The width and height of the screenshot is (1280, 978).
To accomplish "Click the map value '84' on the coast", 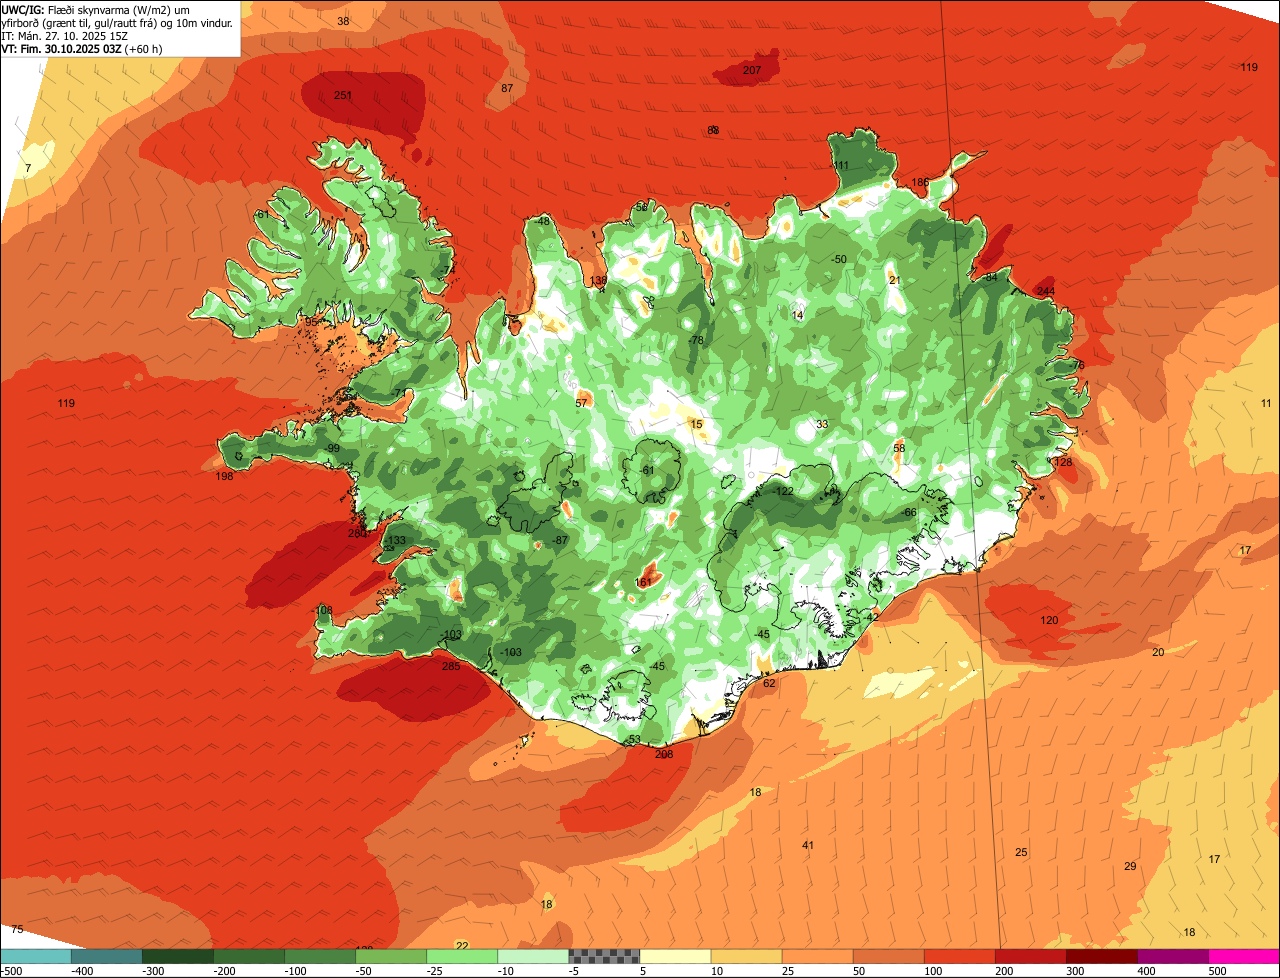I will [x=991, y=277].
